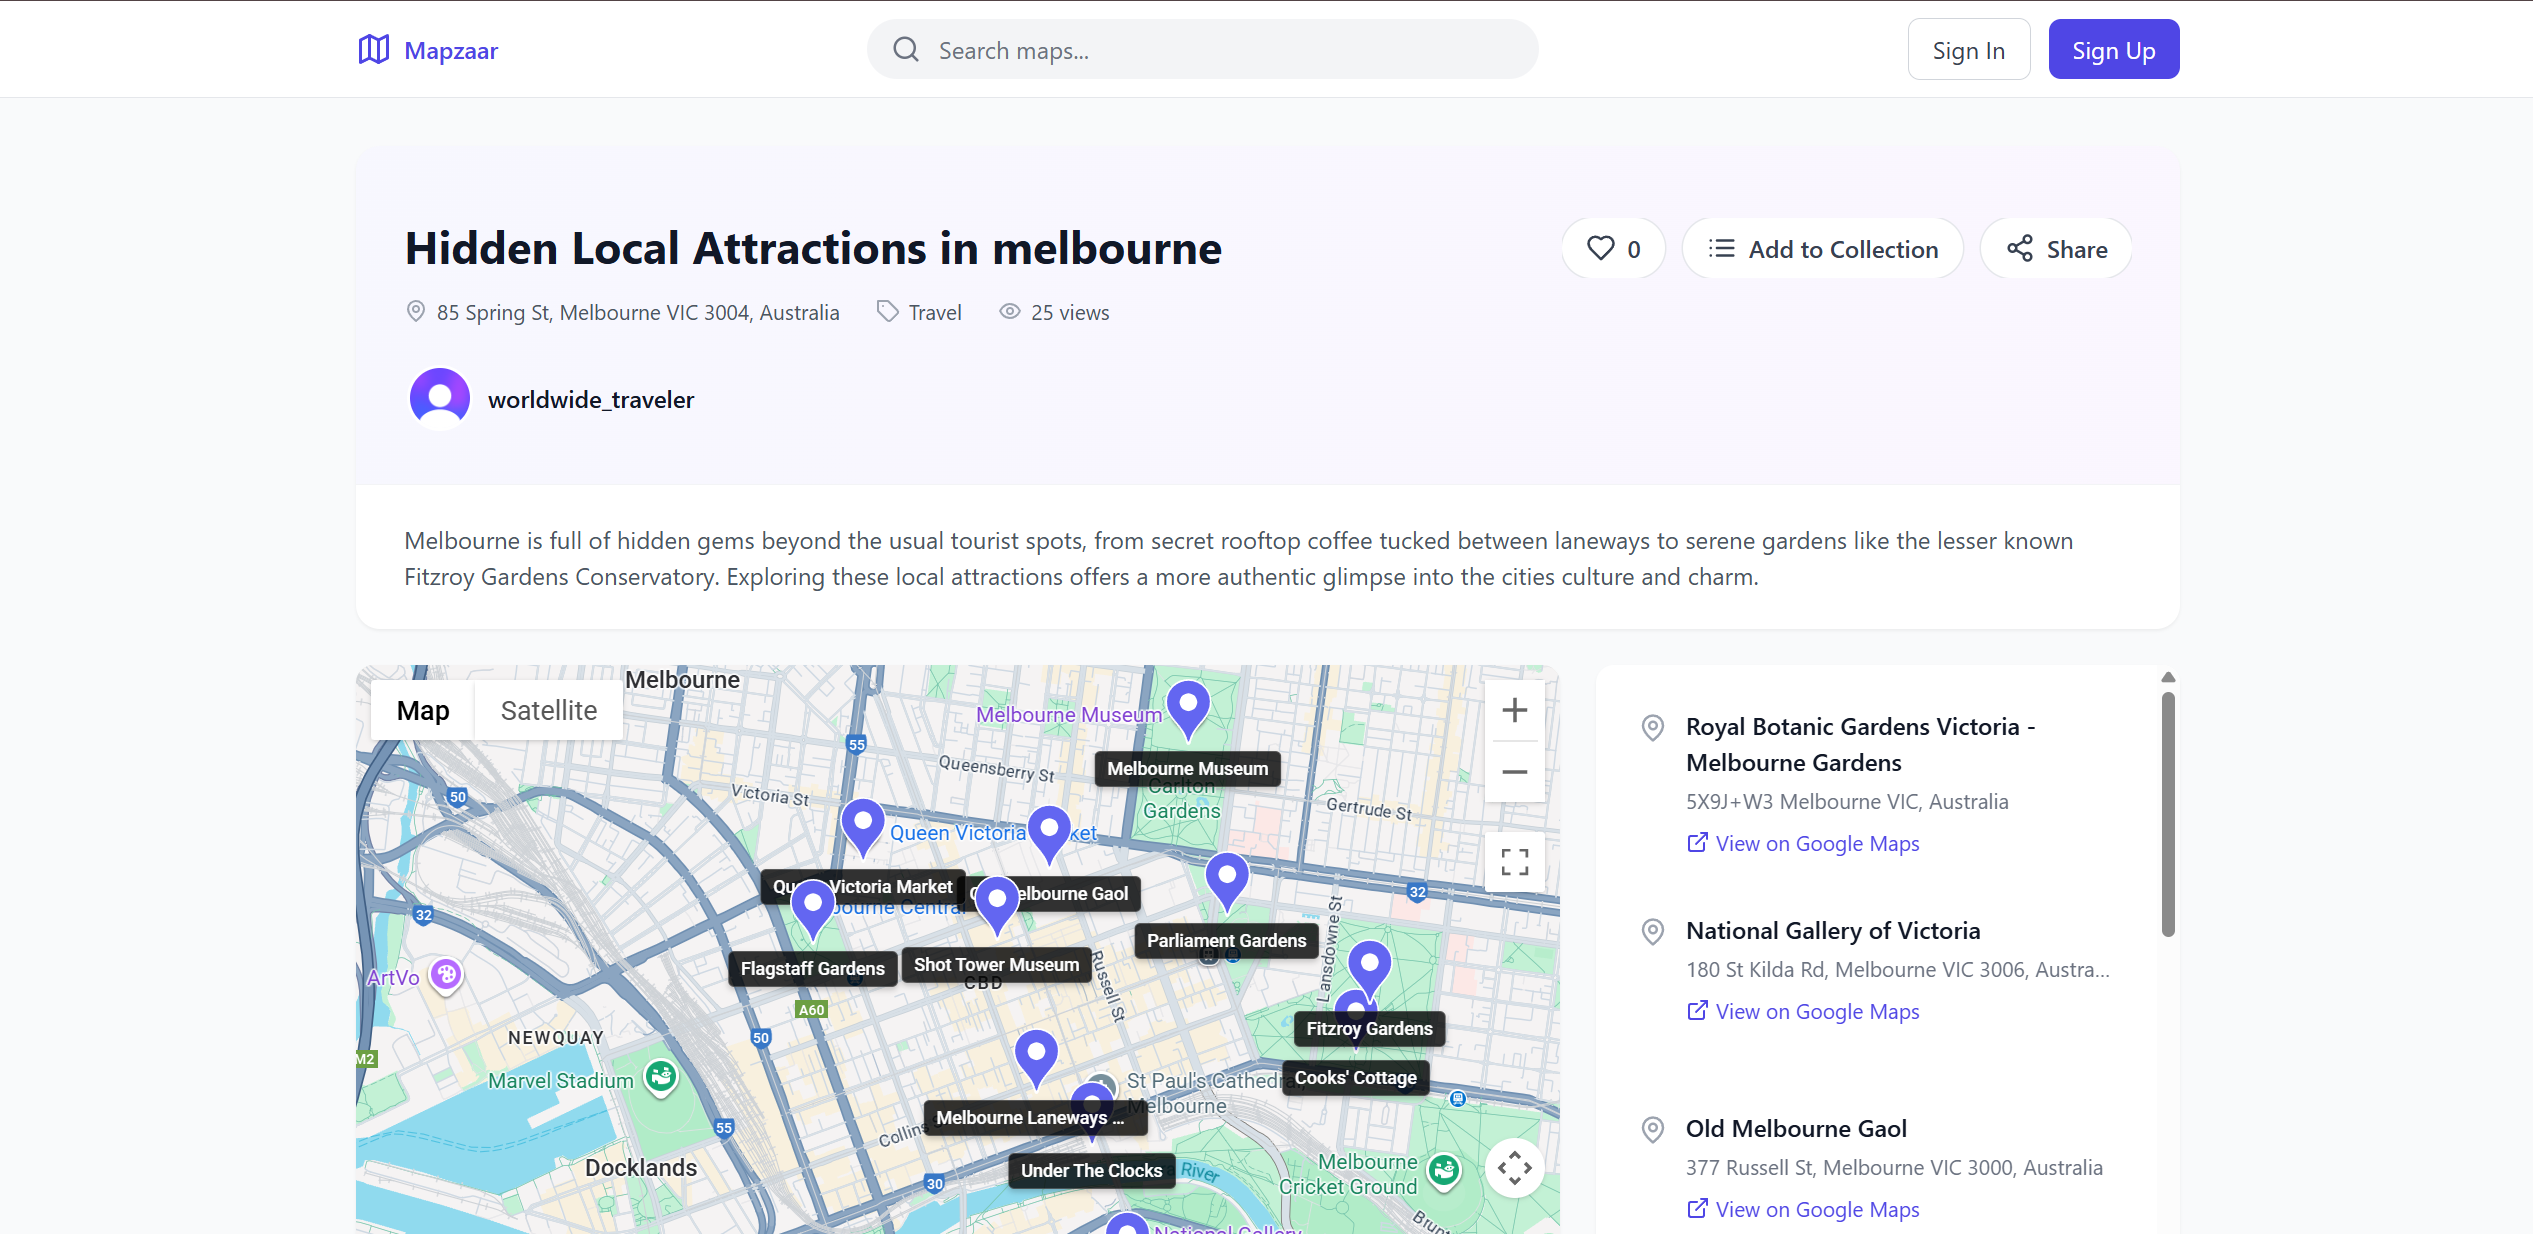Click the Search maps input field

pyautogui.click(x=1202, y=50)
